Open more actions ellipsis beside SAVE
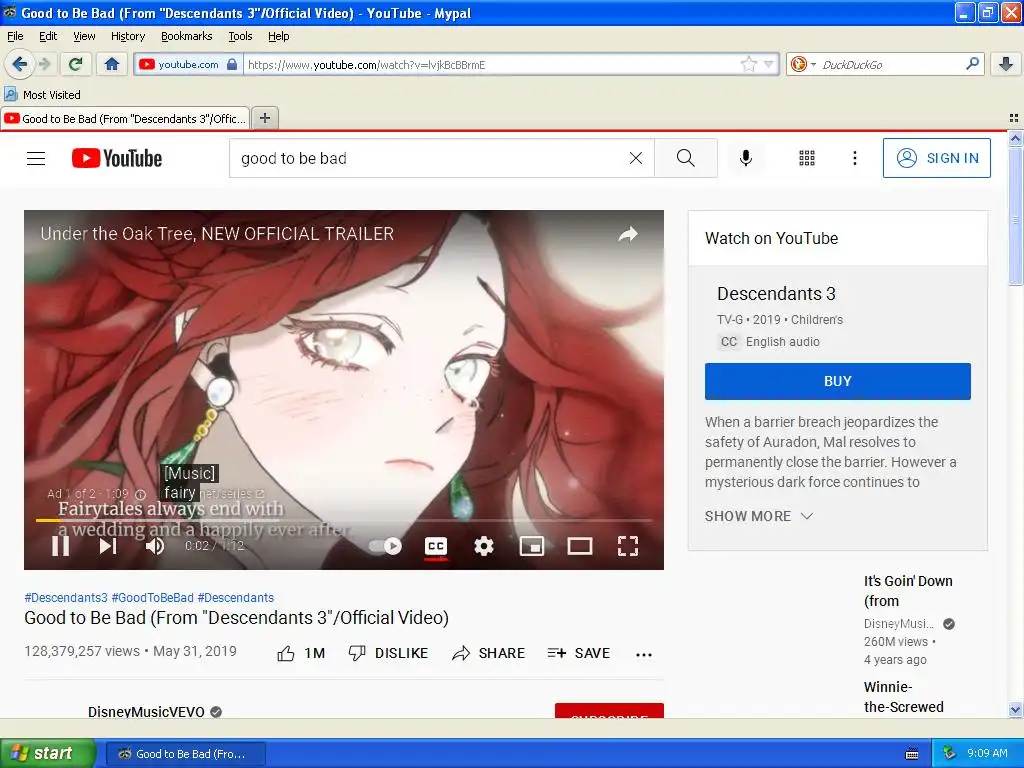This screenshot has height=768, width=1024. (x=644, y=654)
